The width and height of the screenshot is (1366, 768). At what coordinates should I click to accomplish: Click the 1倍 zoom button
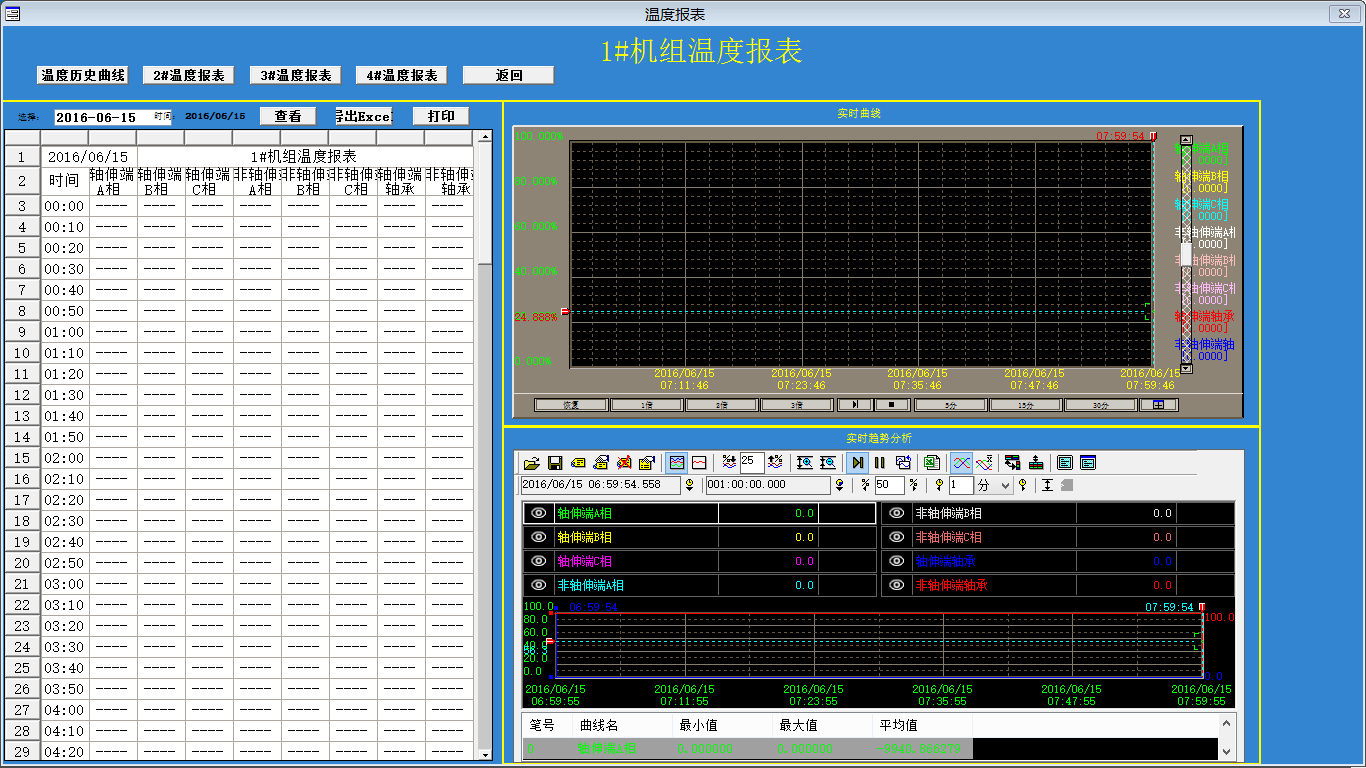pos(647,405)
